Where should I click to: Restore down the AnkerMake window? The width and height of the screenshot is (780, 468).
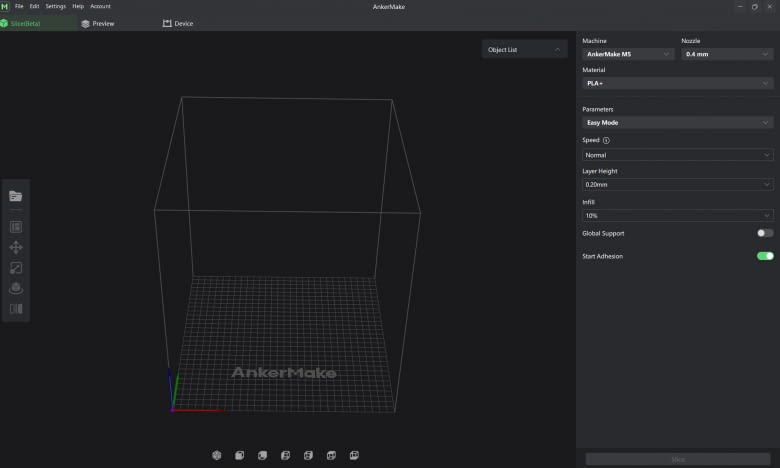tap(755, 6)
